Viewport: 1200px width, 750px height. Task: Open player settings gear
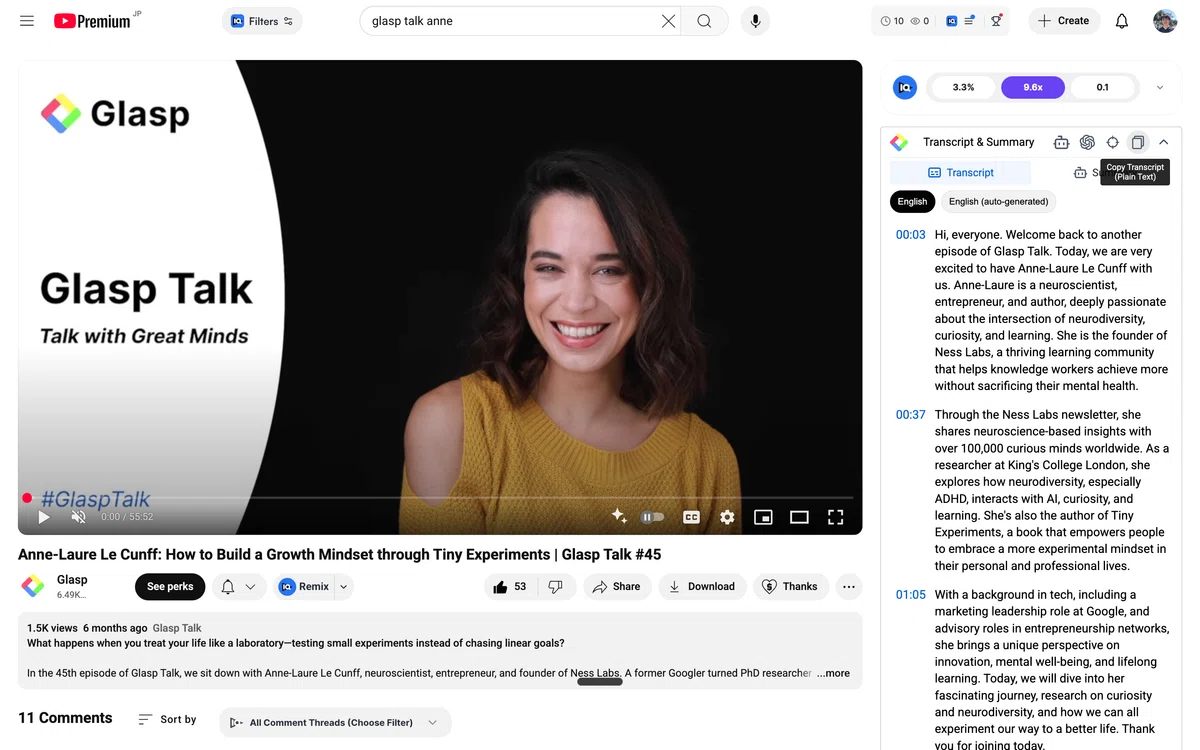coord(727,517)
